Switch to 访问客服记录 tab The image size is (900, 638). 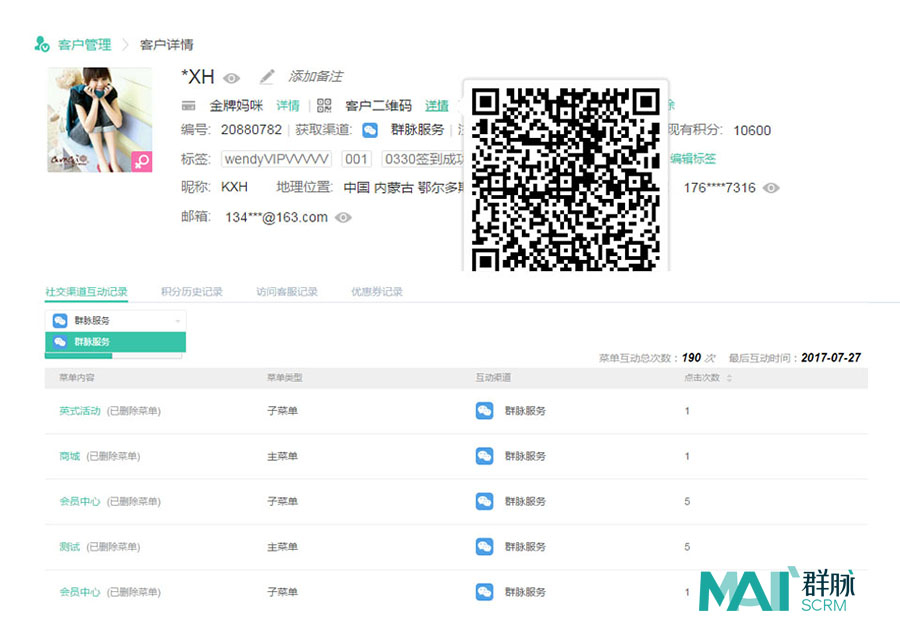point(287,291)
